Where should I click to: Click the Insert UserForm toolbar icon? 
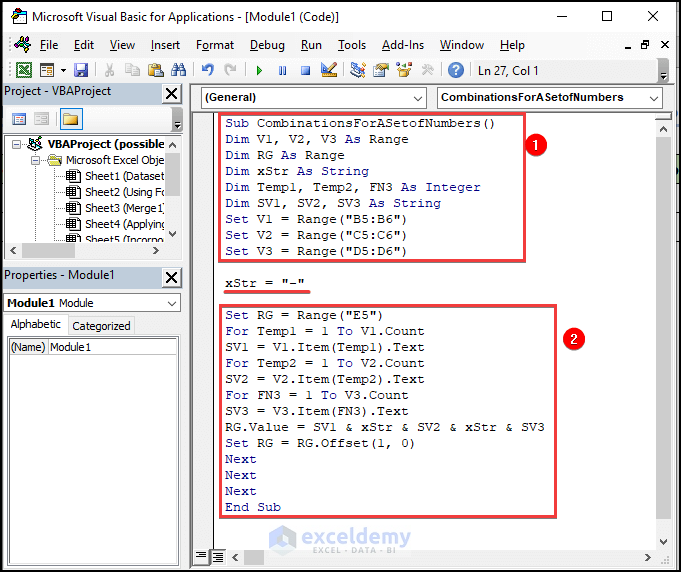46,70
